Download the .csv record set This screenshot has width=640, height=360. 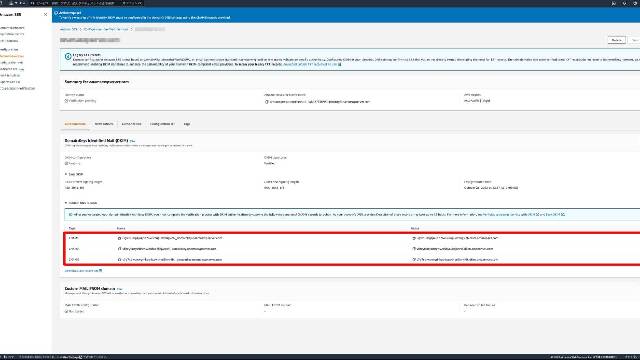coord(83,271)
